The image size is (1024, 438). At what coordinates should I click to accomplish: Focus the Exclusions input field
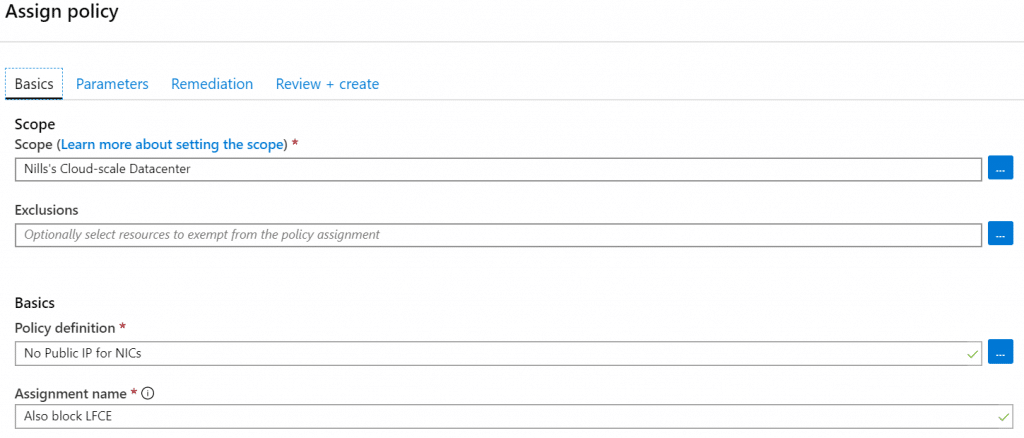pos(498,234)
